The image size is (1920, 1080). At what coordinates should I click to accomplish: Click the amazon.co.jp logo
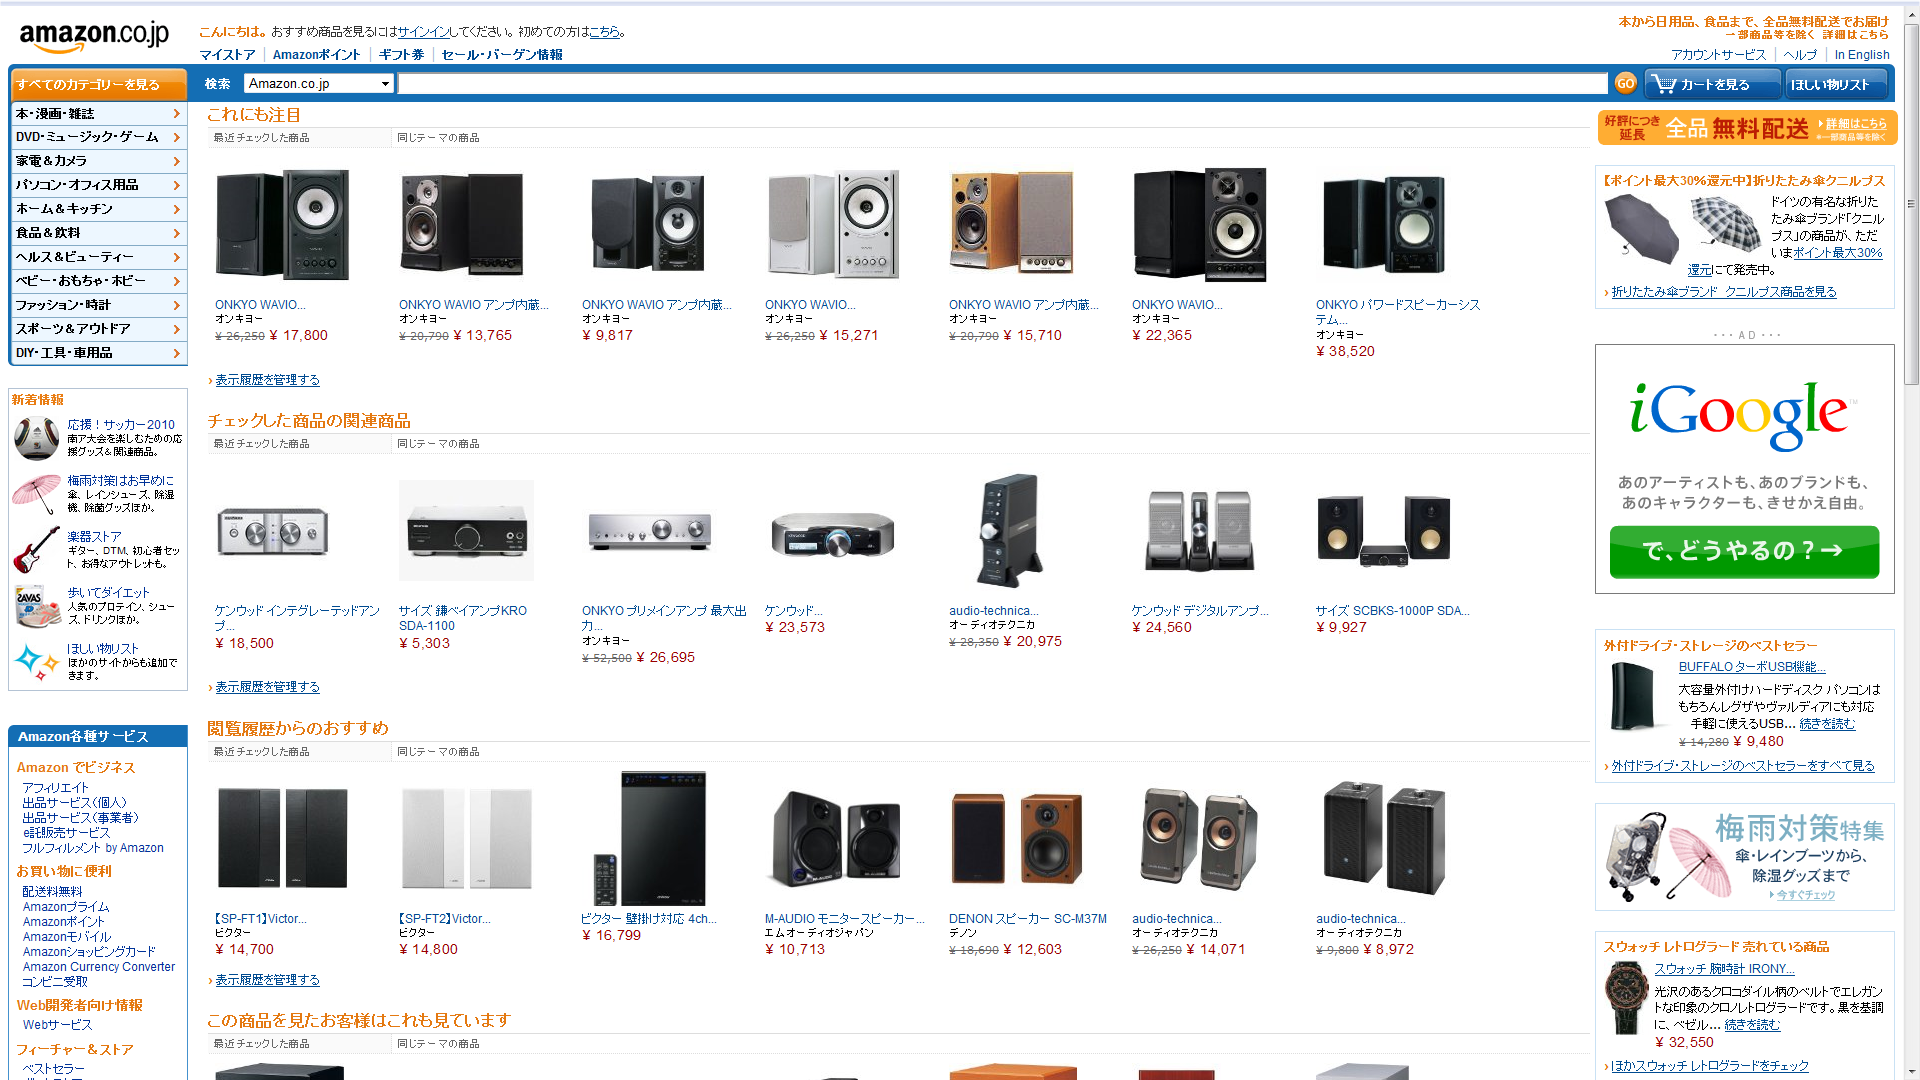click(x=94, y=37)
